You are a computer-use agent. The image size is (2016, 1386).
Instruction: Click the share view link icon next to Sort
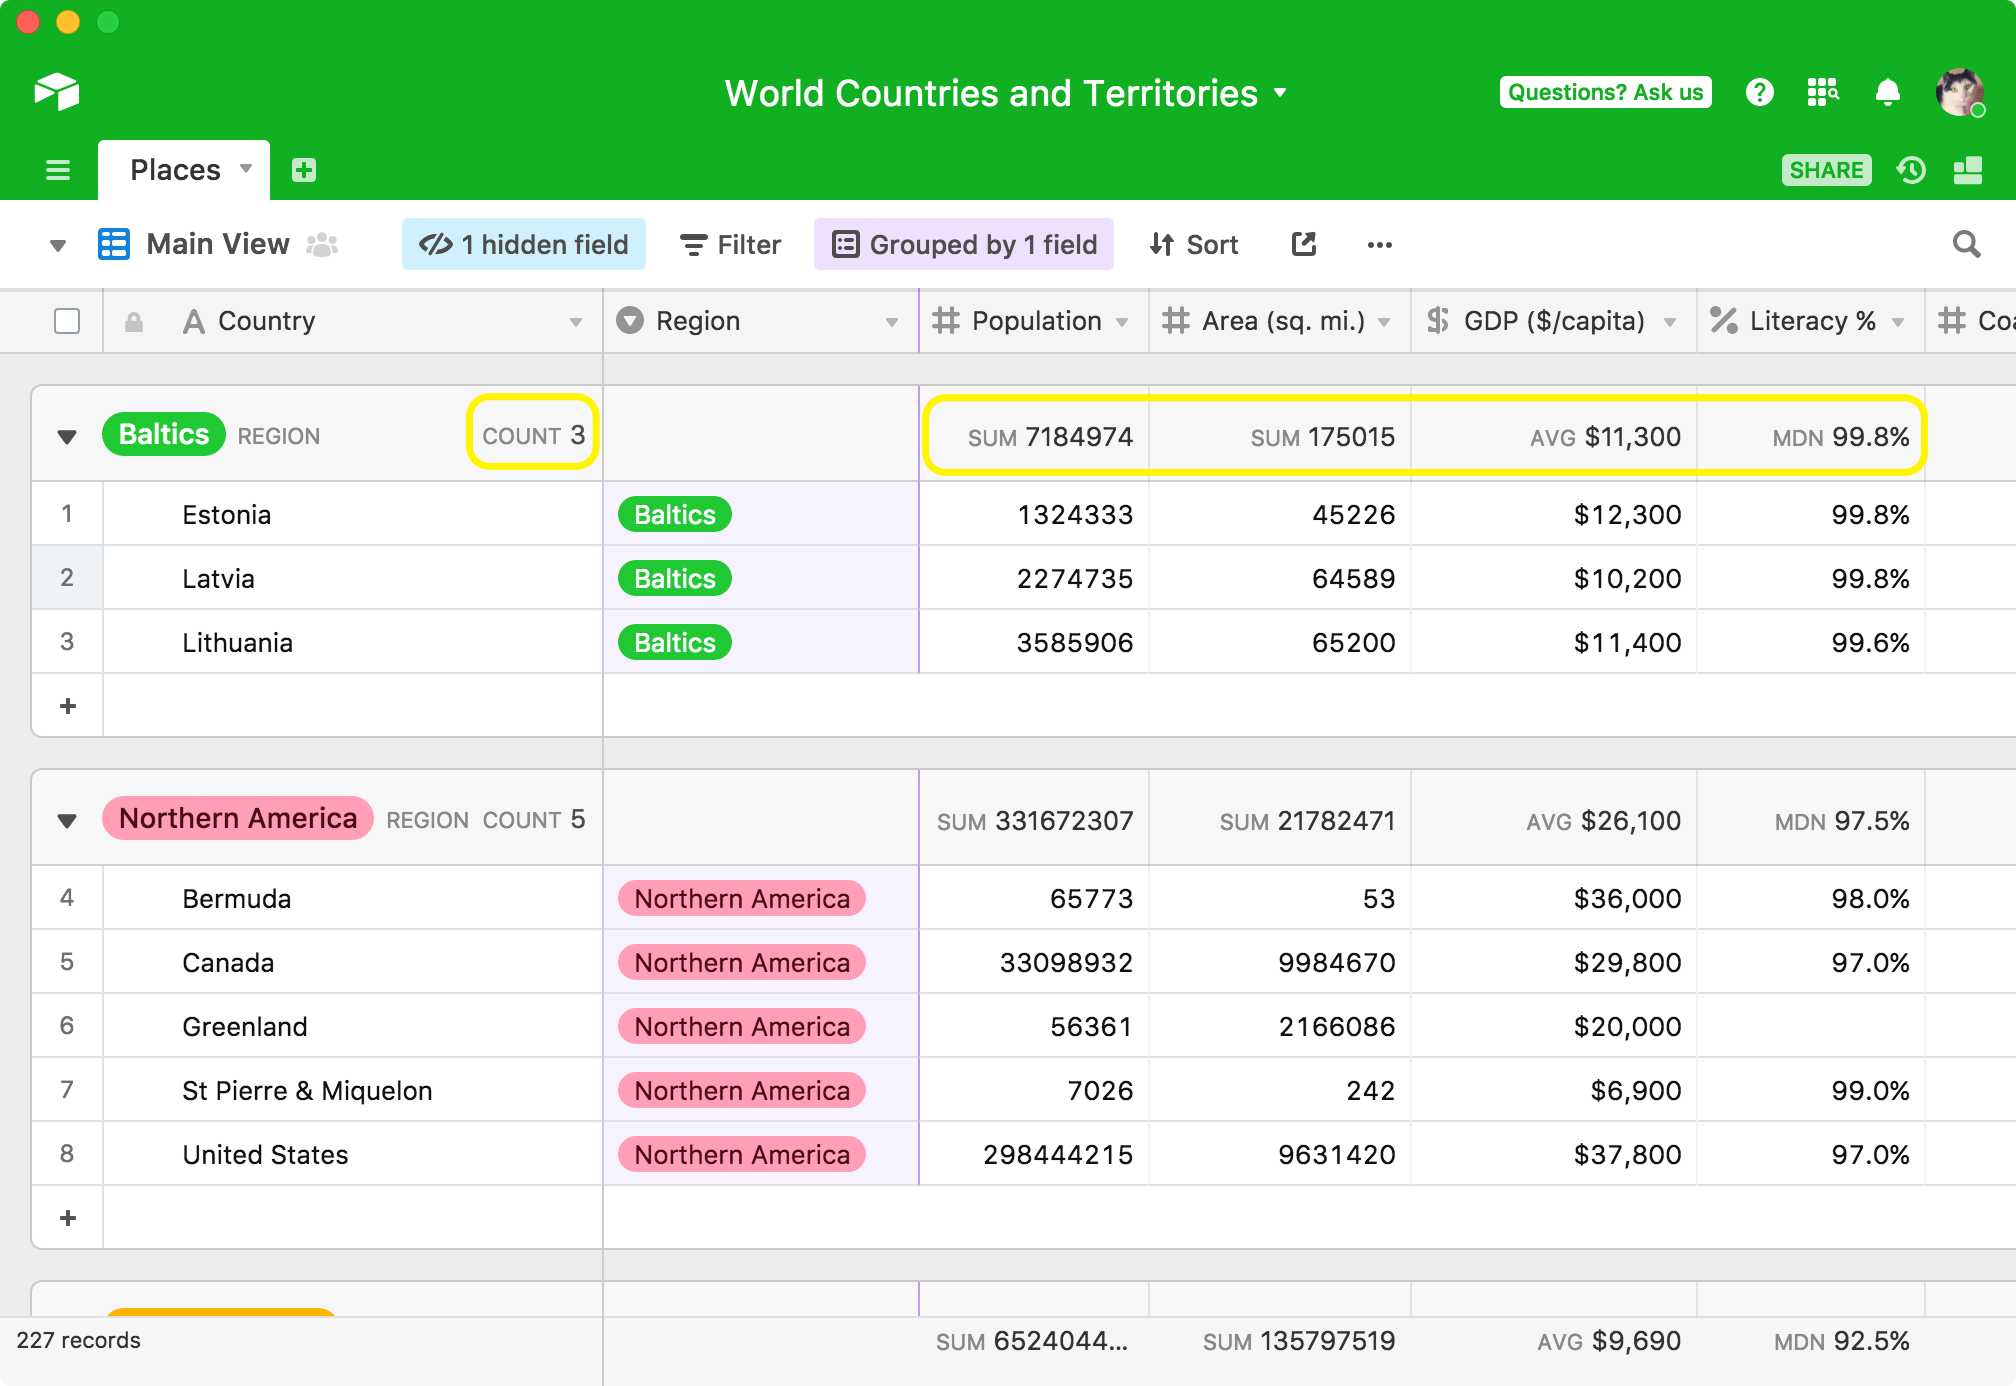(x=1302, y=244)
